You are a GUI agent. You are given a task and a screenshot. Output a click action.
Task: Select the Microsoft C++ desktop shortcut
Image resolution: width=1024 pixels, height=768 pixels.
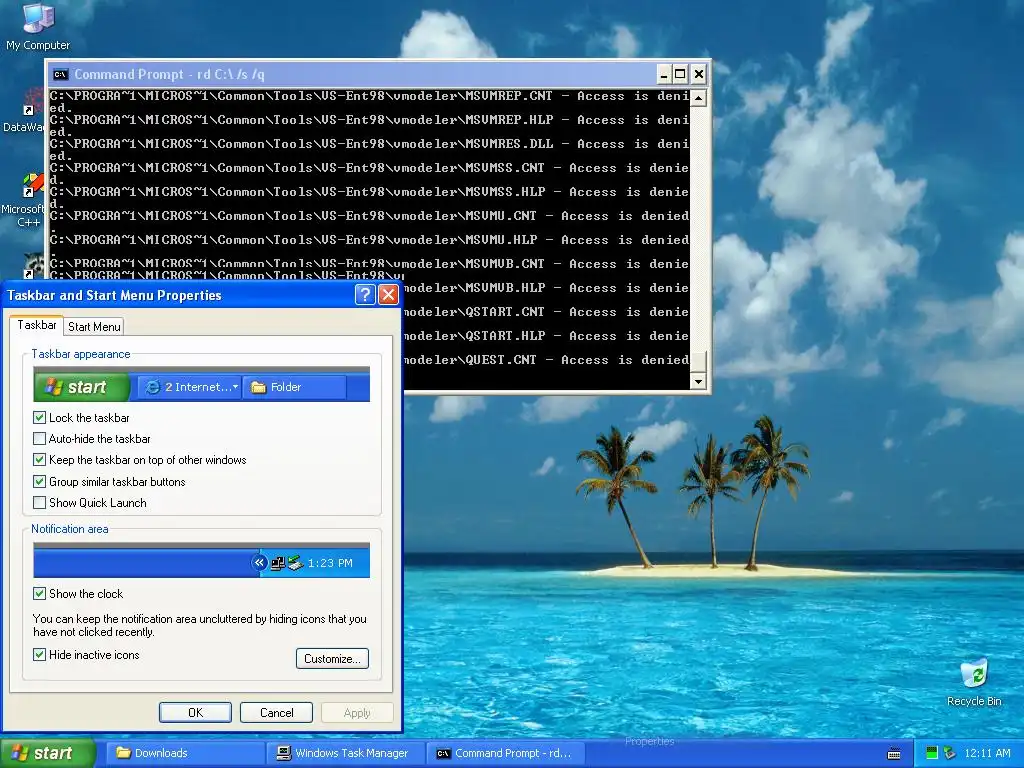[24, 201]
